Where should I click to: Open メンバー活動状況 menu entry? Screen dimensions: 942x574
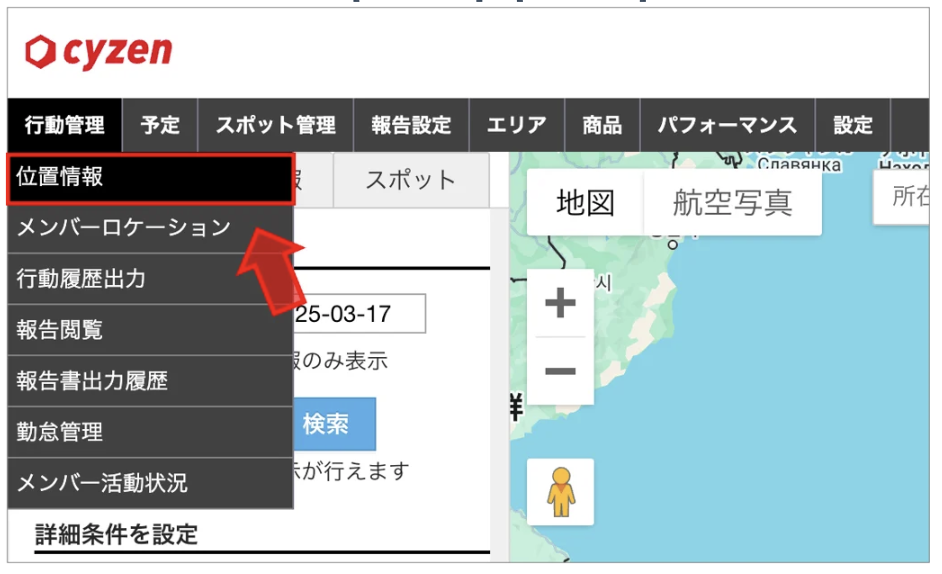[150, 483]
